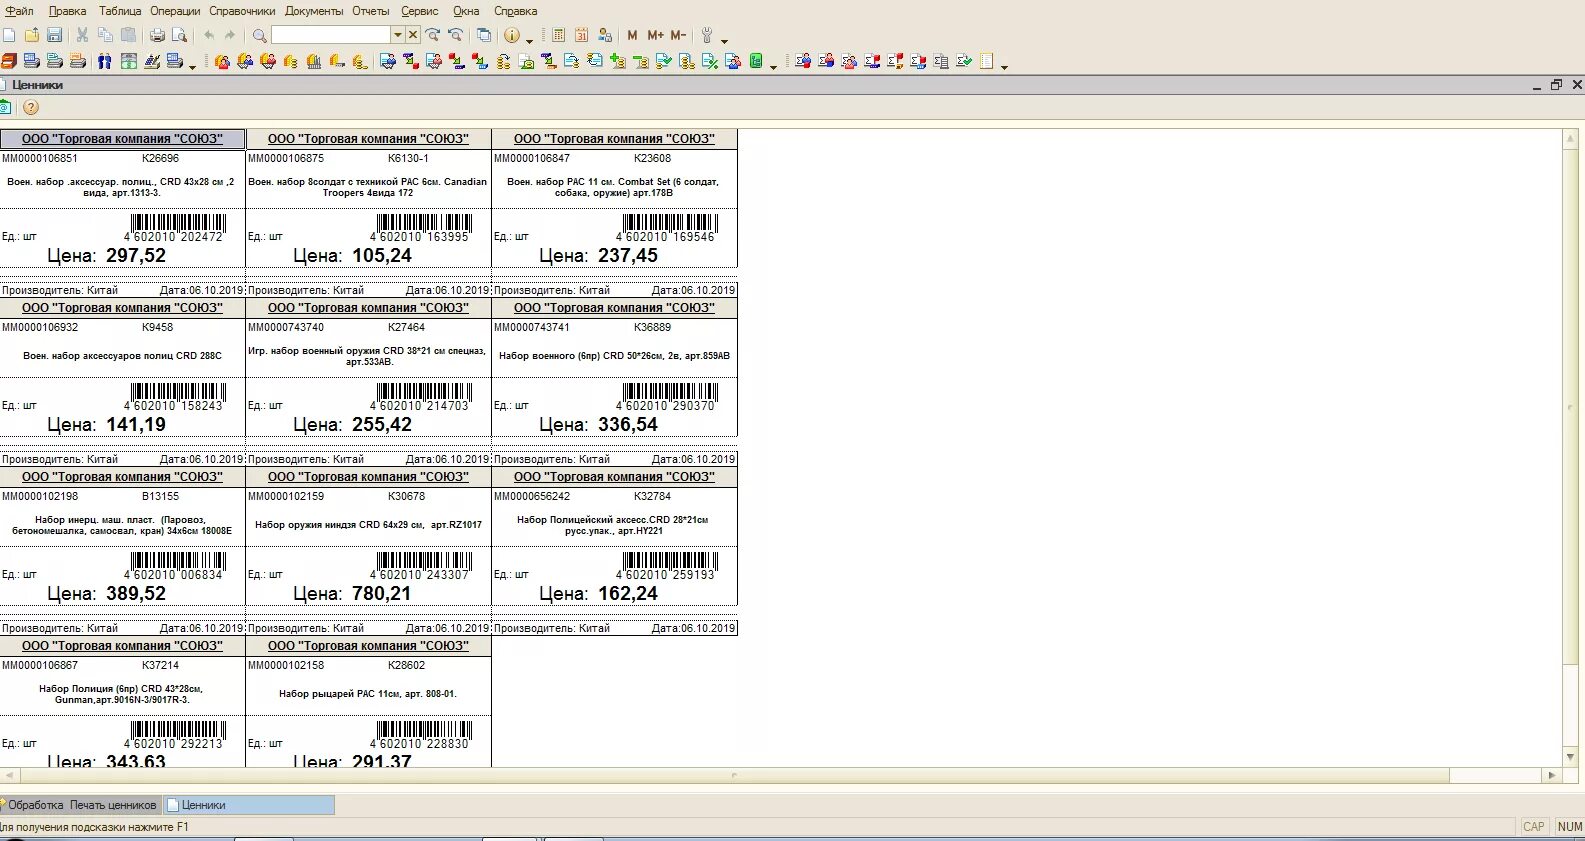Viewport: 1585px width, 841px height.
Task: Open the Calculator icon
Action: coord(559,35)
